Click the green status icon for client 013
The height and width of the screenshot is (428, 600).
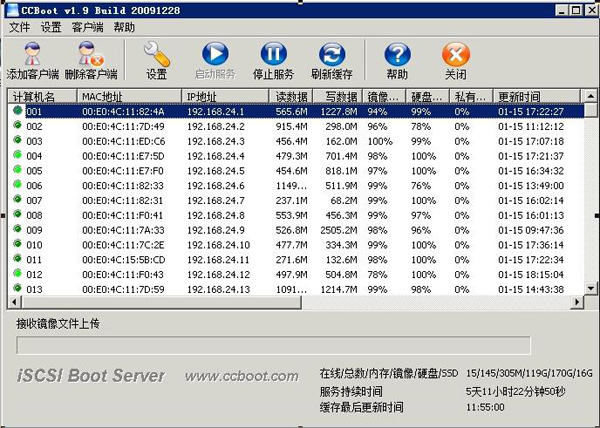[18, 288]
